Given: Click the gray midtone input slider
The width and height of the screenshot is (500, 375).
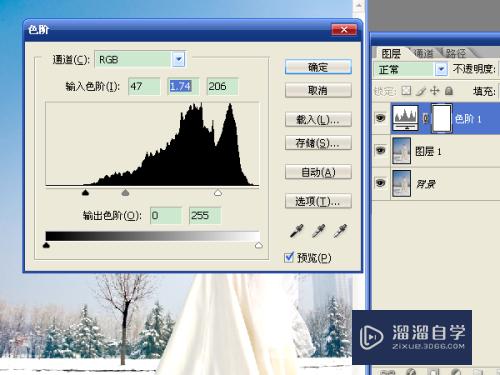Looking at the screenshot, I should 125,192.
